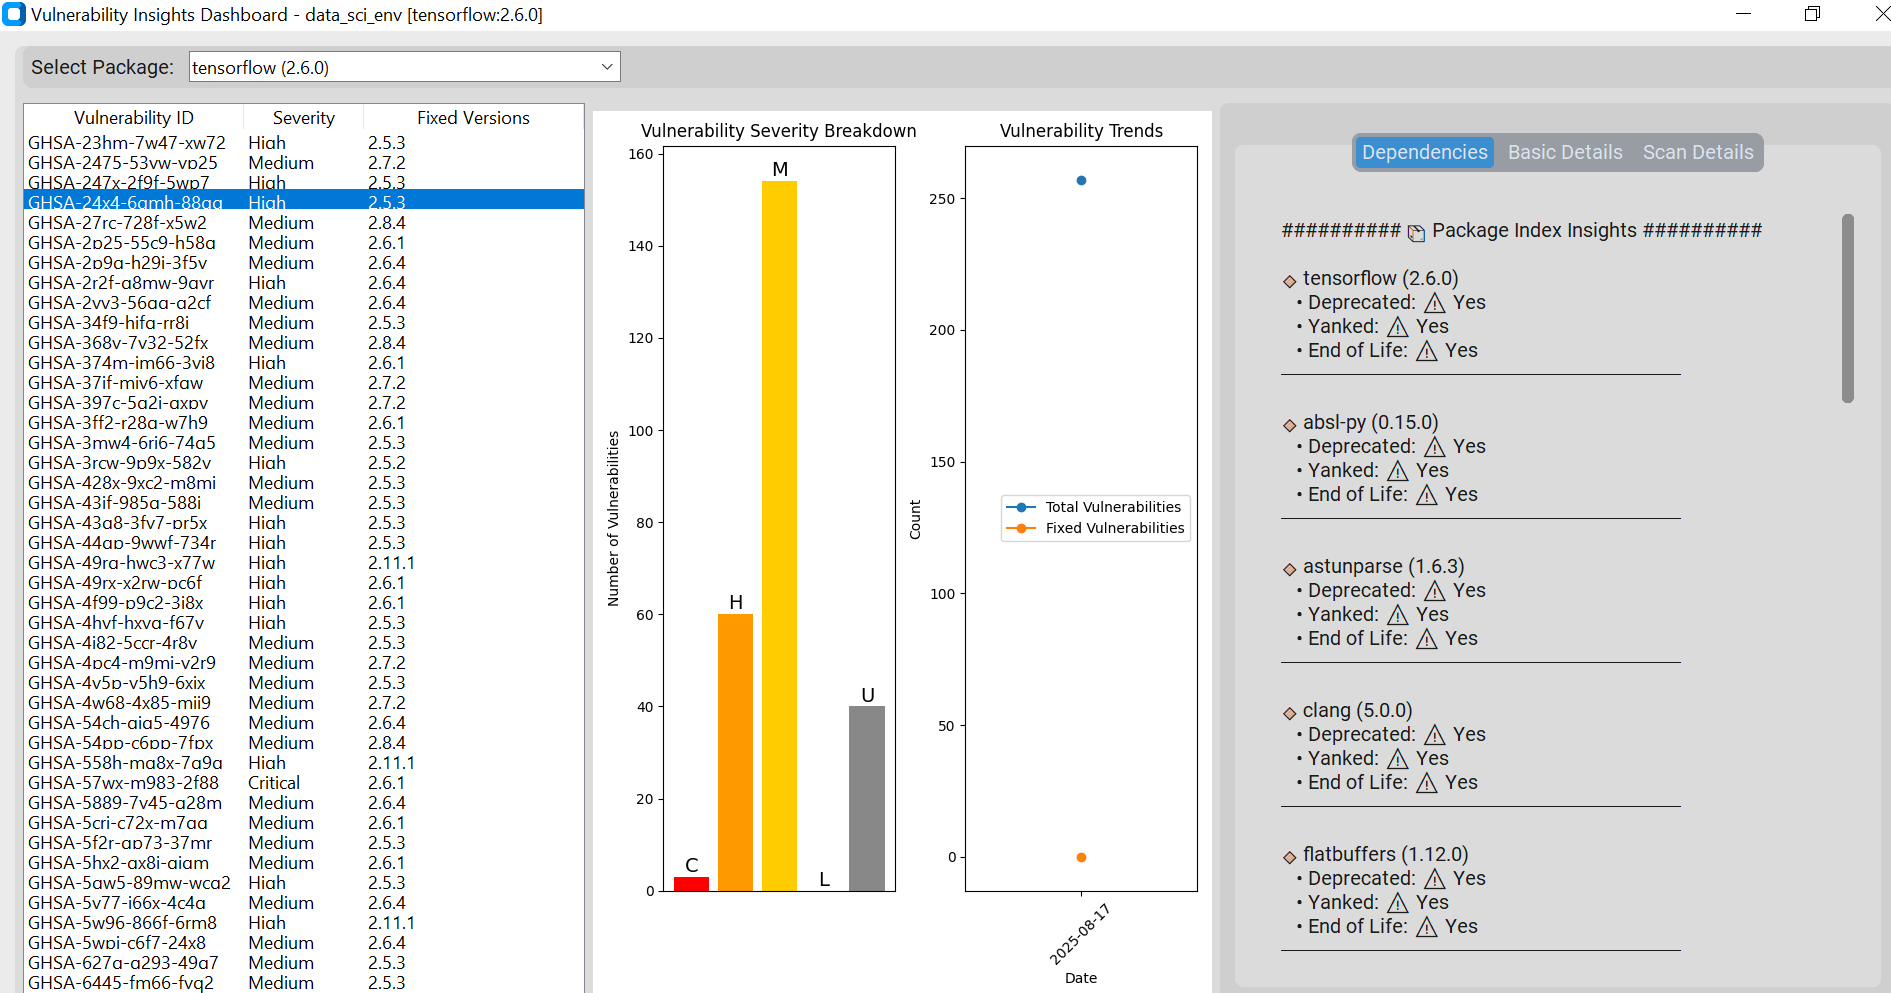Click the warning icon beside absl-py Yanked

pos(1398,471)
